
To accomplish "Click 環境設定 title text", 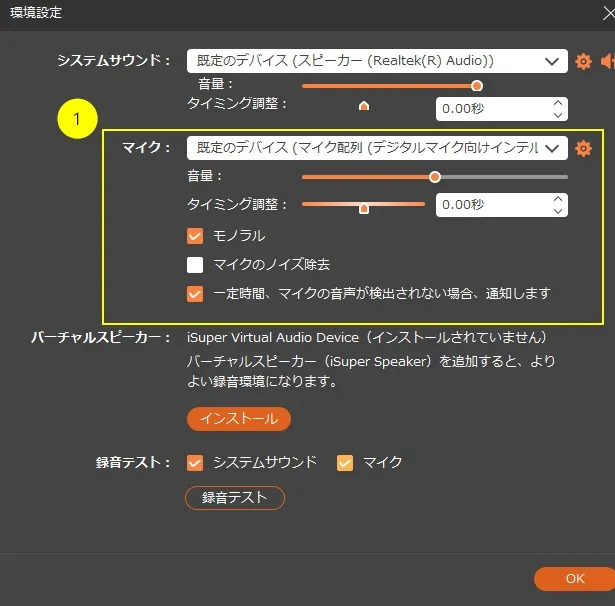I will (x=36, y=13).
